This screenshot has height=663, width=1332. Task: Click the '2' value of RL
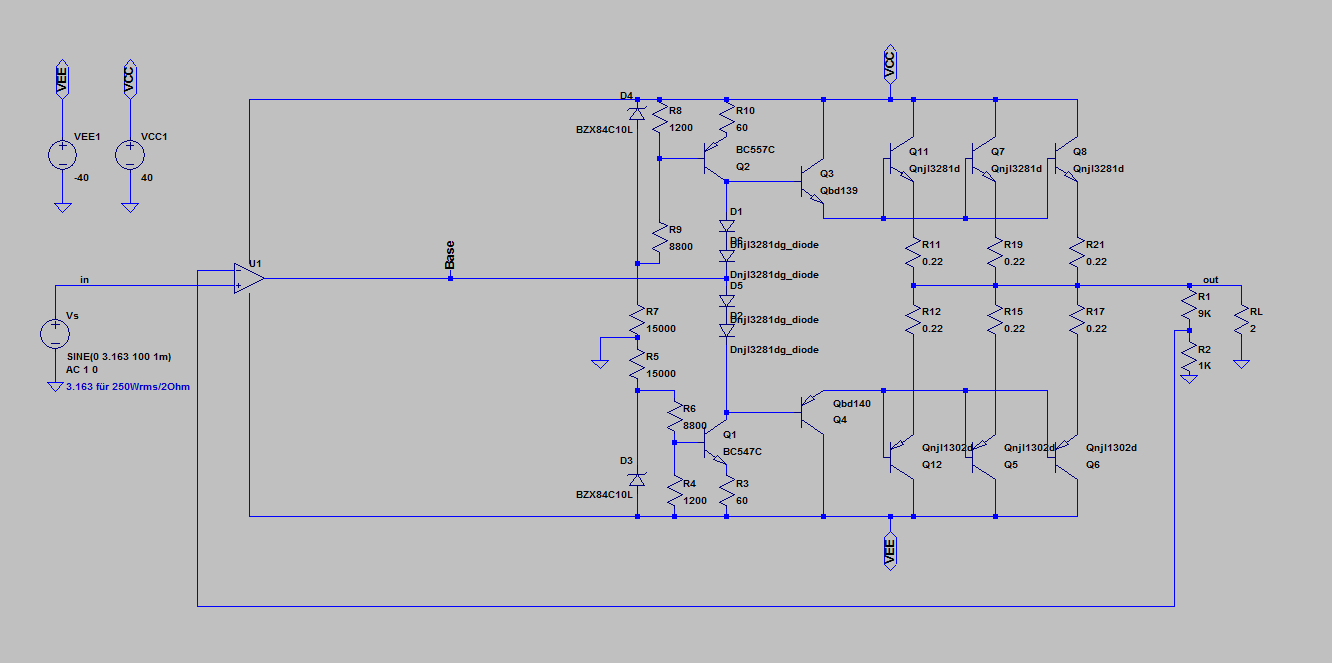coord(1254,329)
